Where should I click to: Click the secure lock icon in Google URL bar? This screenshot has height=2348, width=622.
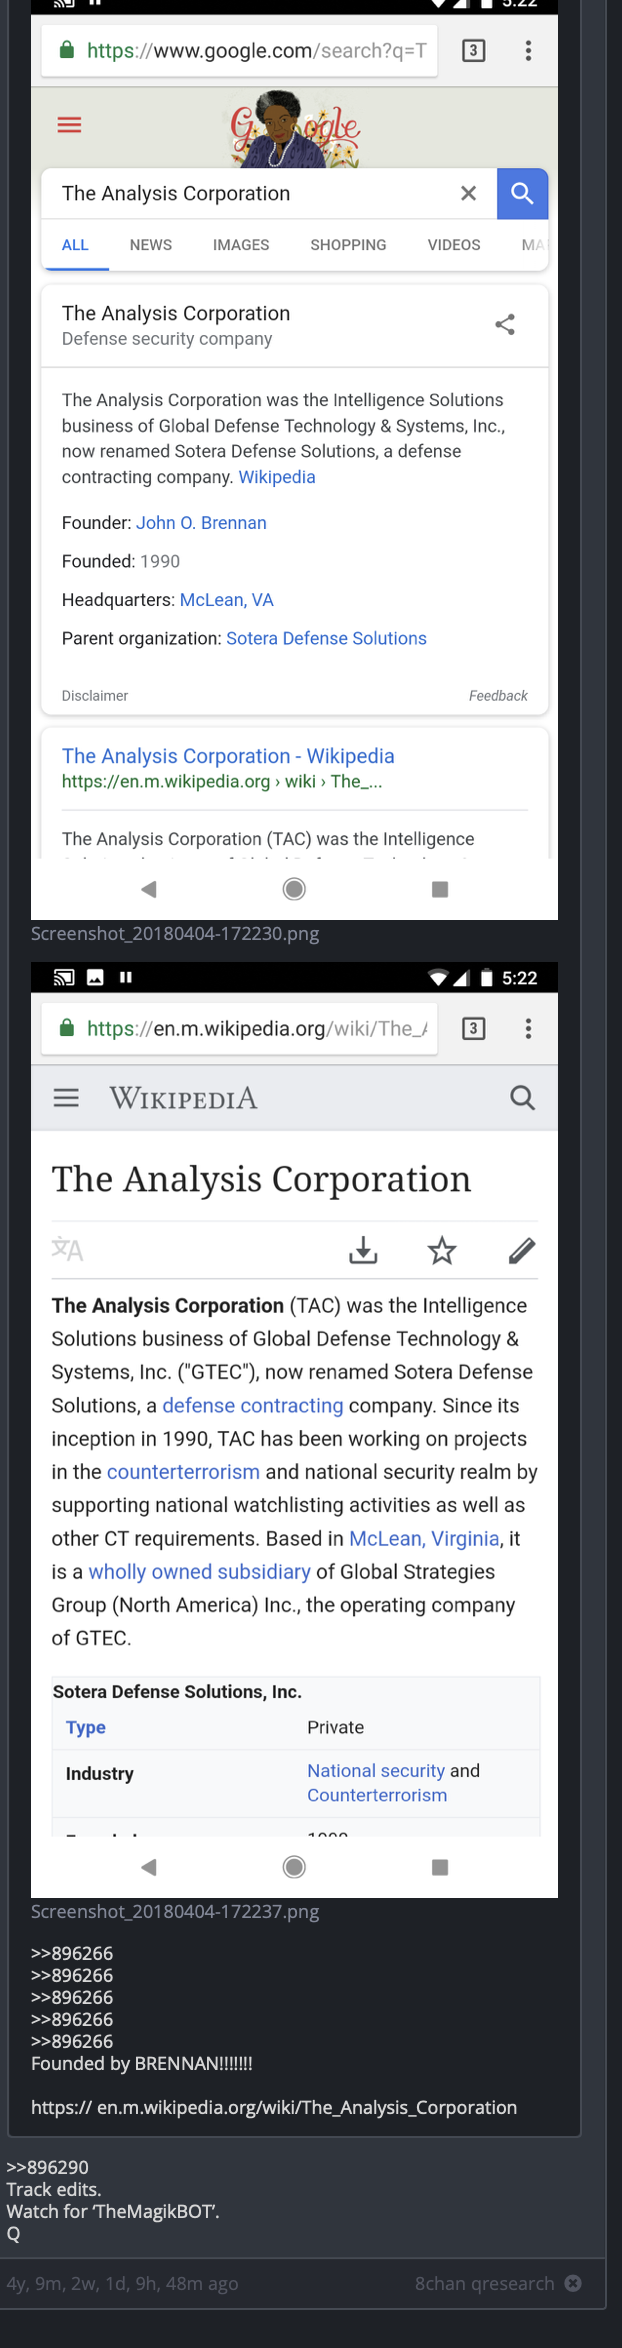tap(67, 50)
